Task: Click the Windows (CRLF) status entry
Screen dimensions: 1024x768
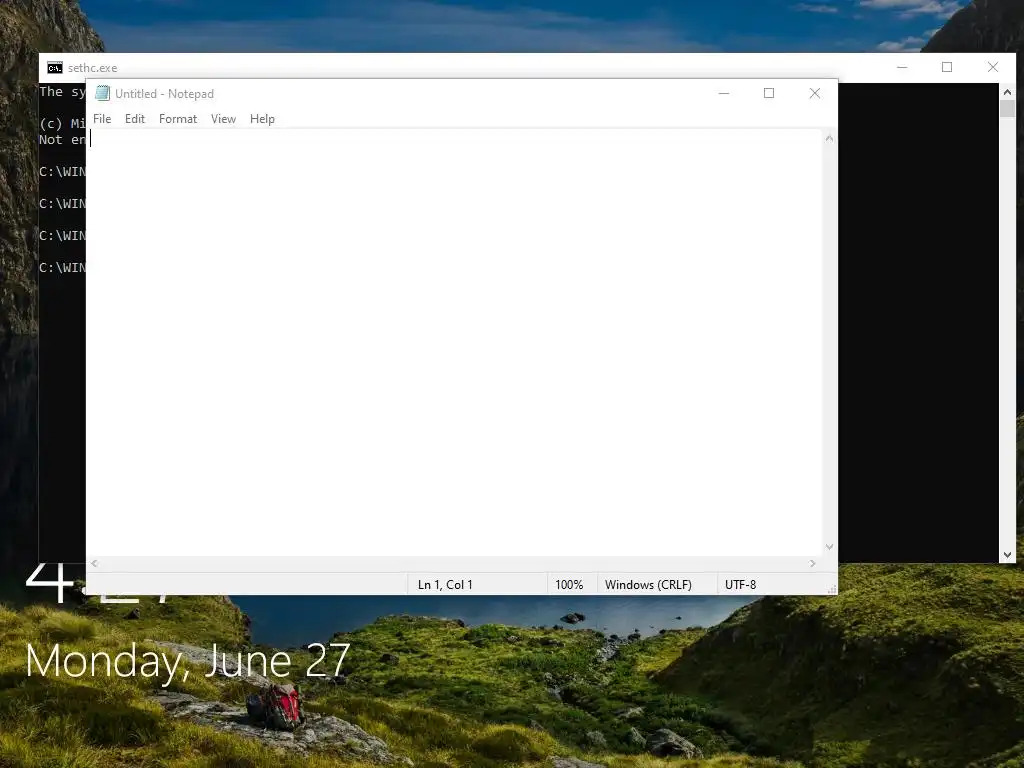Action: [648, 584]
